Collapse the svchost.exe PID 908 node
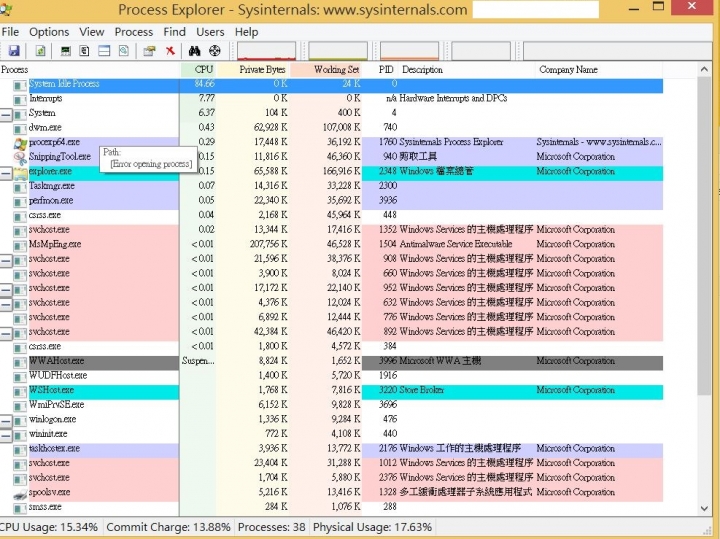Image resolution: width=720 pixels, height=539 pixels. pos(6,261)
